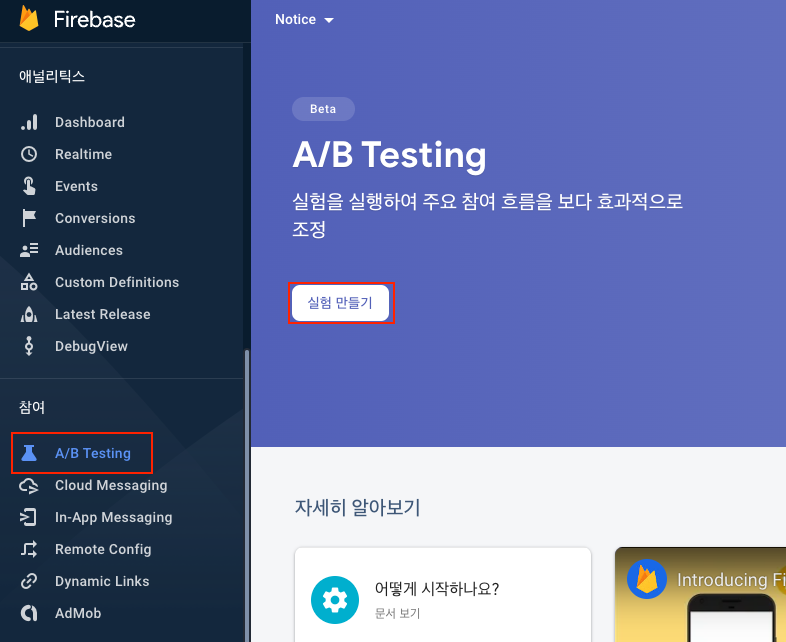The image size is (786, 642).
Task: Select Dynamic Links
Action: [x=102, y=581]
